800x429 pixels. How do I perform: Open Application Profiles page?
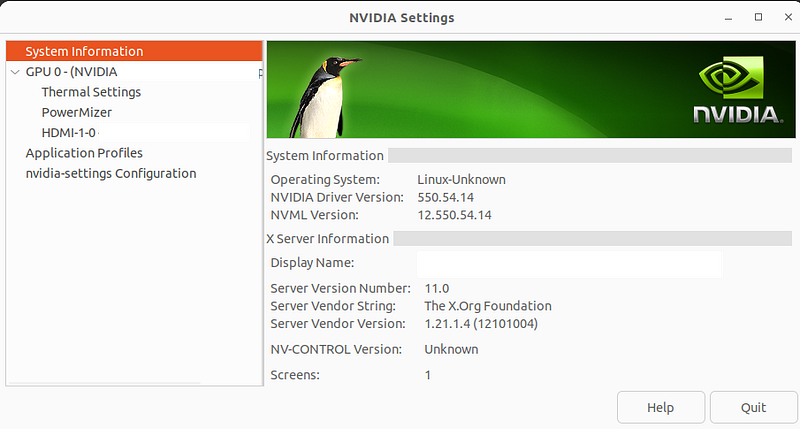[x=84, y=153]
